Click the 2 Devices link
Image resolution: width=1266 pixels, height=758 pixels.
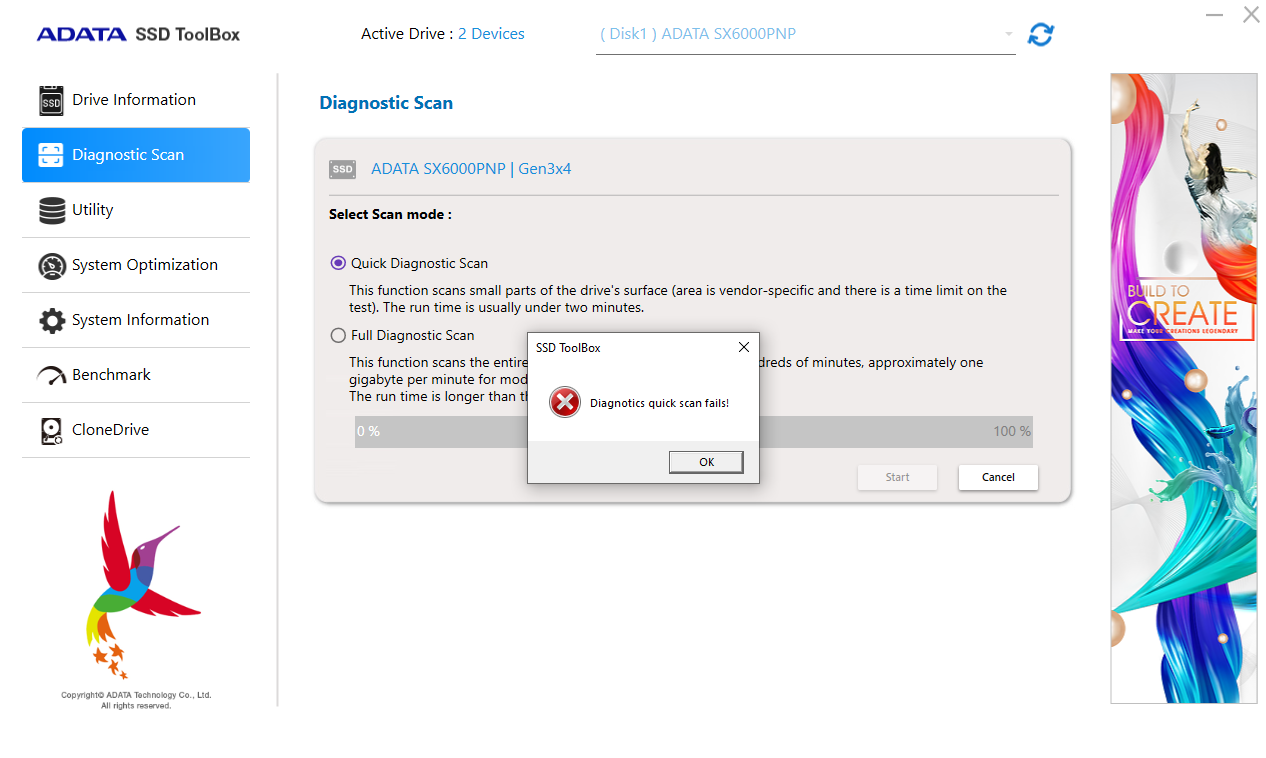pyautogui.click(x=491, y=34)
